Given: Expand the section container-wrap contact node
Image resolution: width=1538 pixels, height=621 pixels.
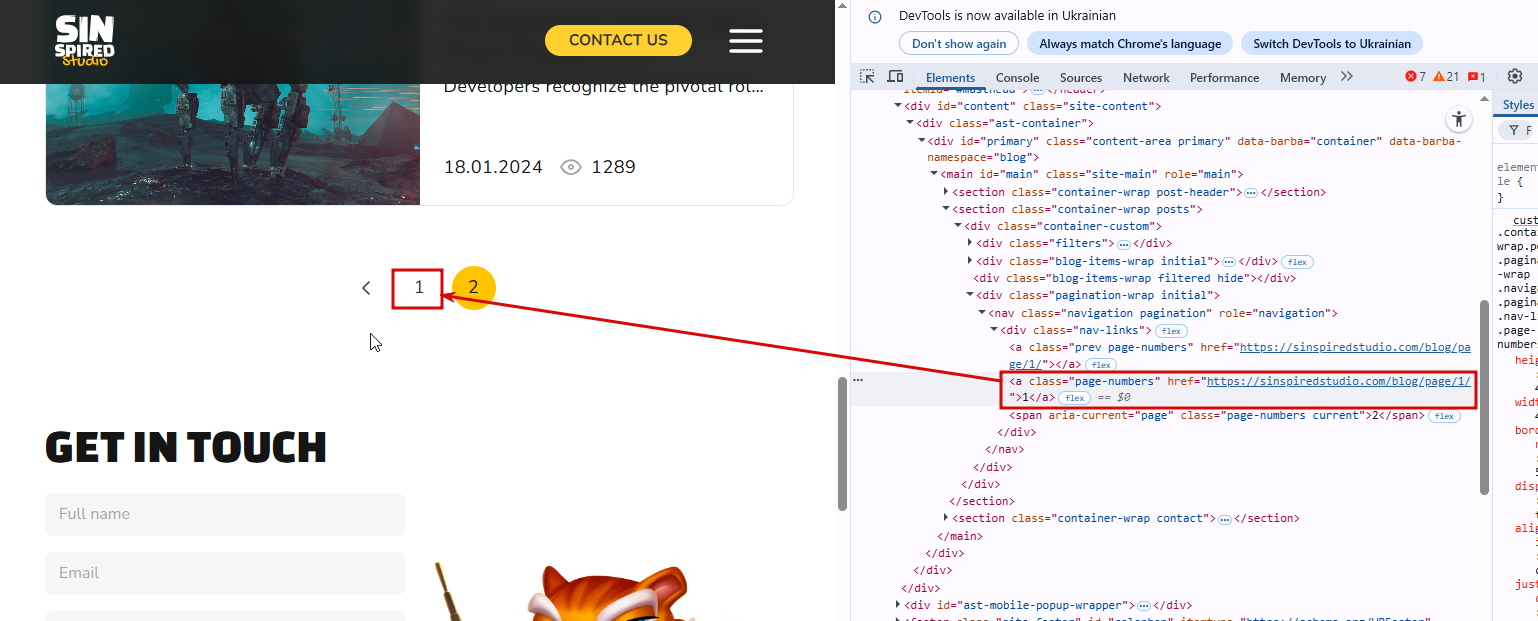Looking at the screenshot, I should pos(946,518).
